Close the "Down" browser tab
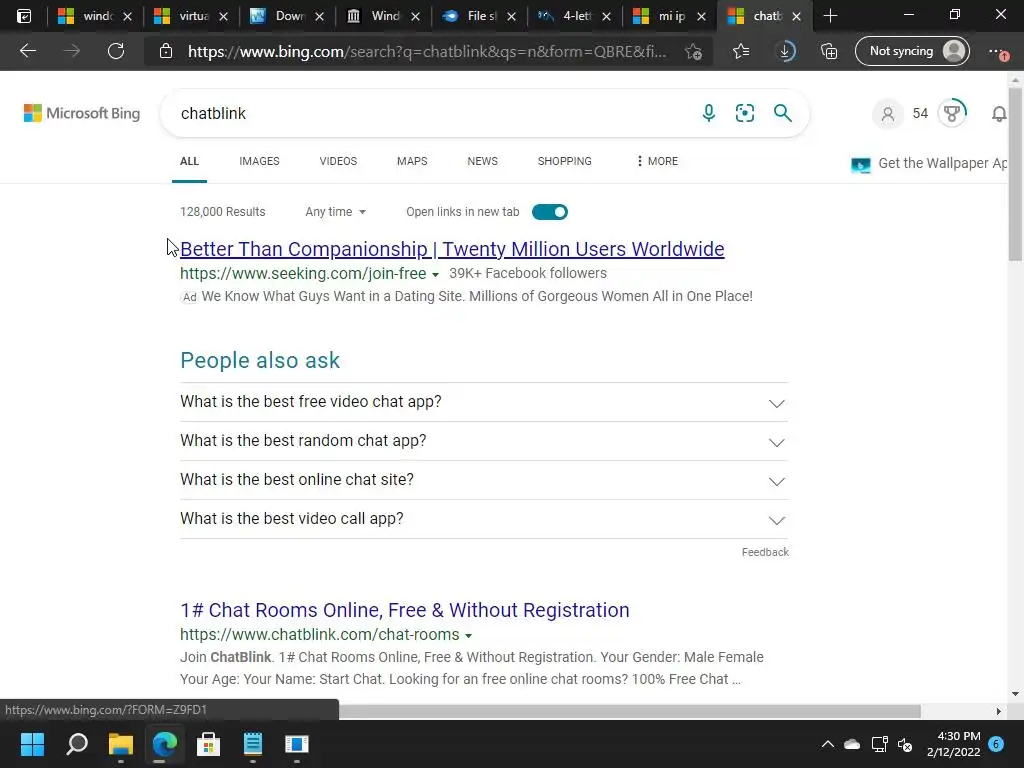The width and height of the screenshot is (1024, 768). pyautogui.click(x=319, y=16)
